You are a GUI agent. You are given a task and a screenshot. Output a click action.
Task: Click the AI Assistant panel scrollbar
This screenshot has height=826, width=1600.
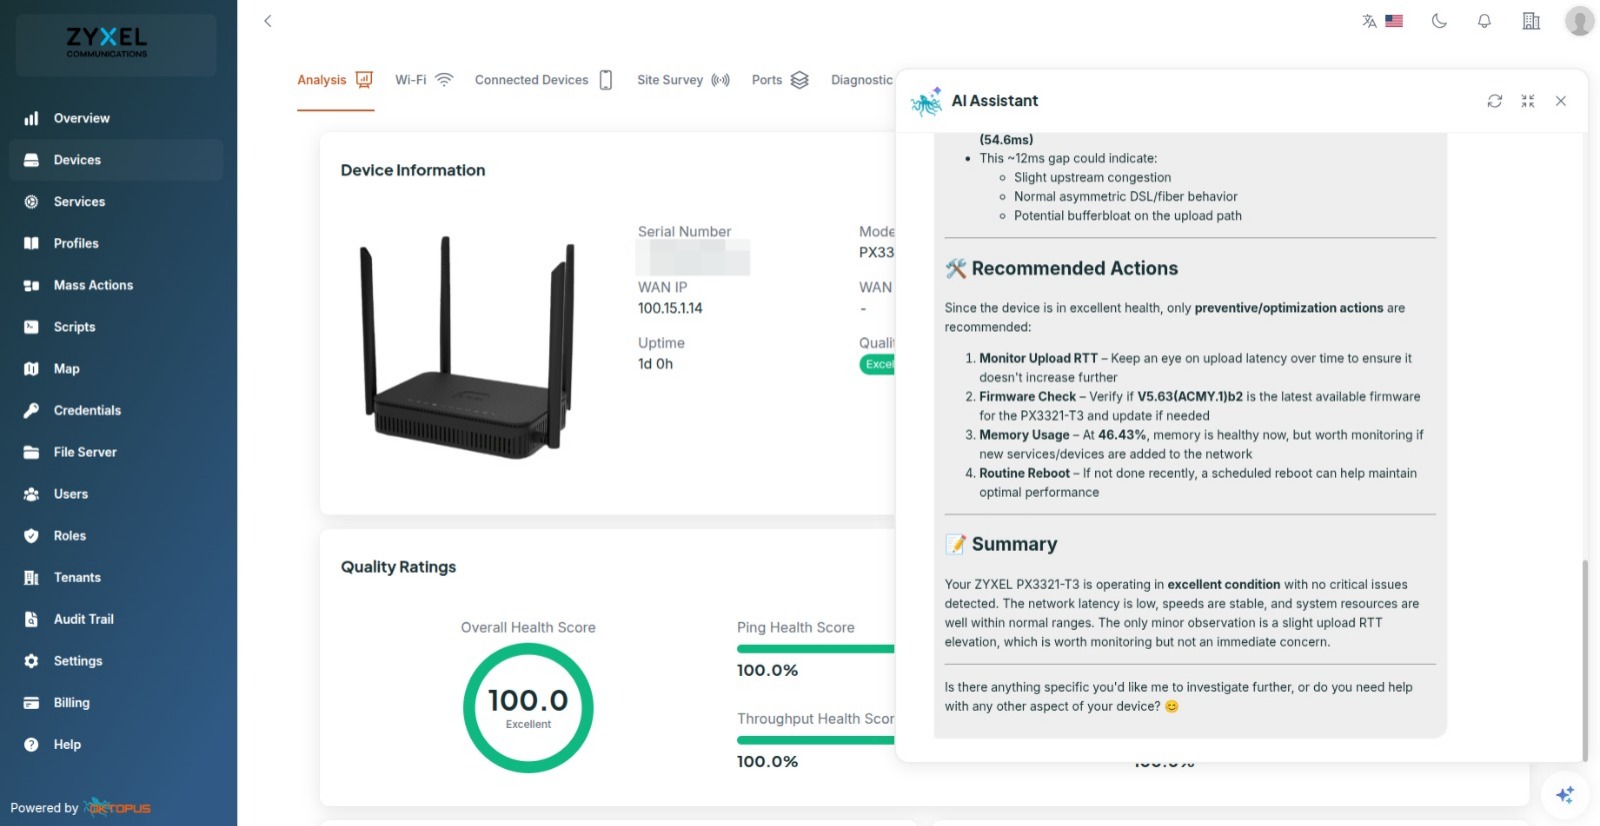(x=1584, y=660)
